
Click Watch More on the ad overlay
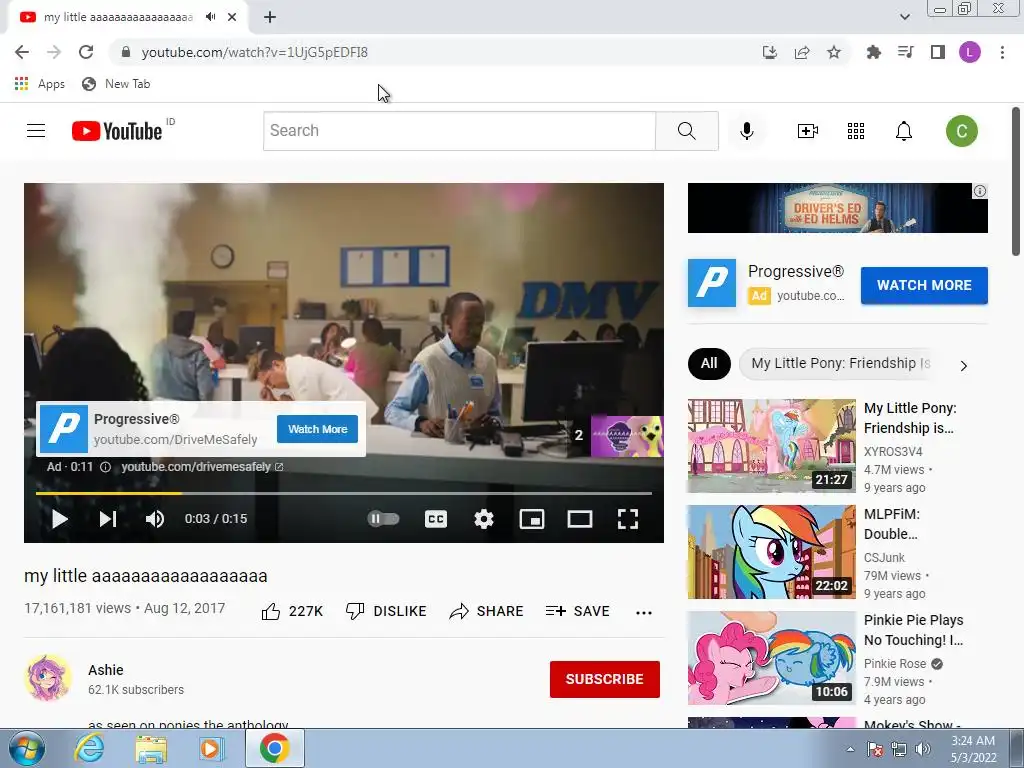click(x=317, y=429)
